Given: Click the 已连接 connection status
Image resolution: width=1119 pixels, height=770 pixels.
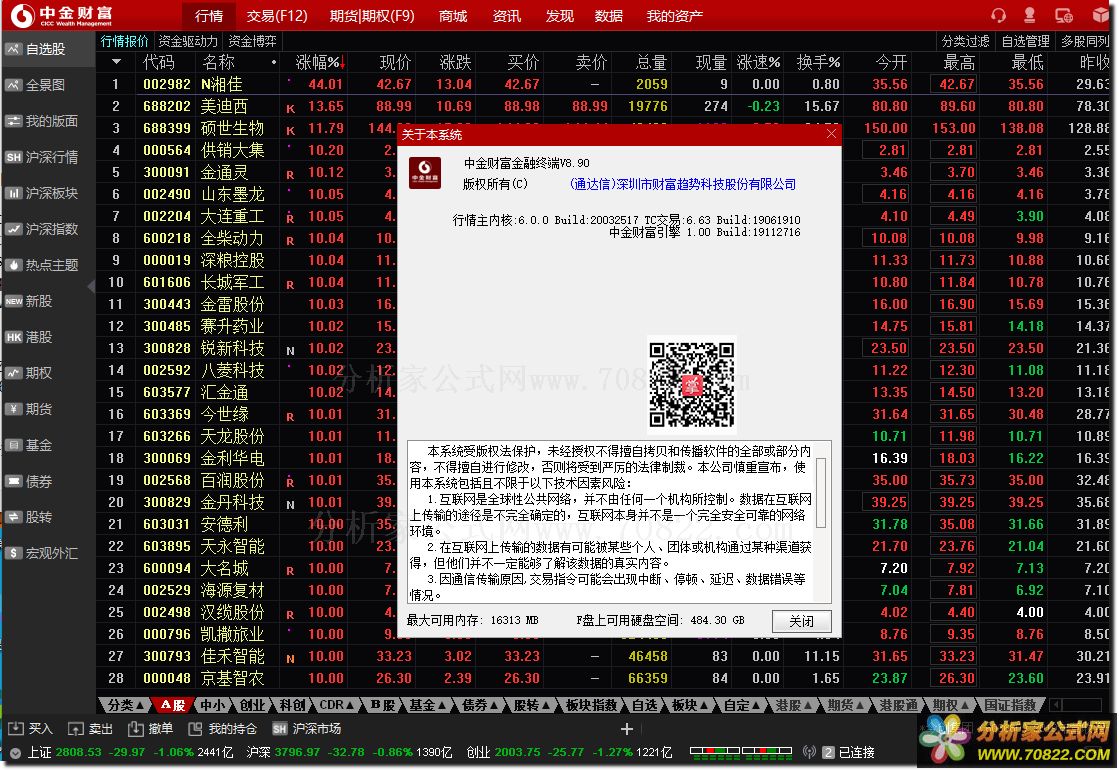Looking at the screenshot, I should 856,753.
